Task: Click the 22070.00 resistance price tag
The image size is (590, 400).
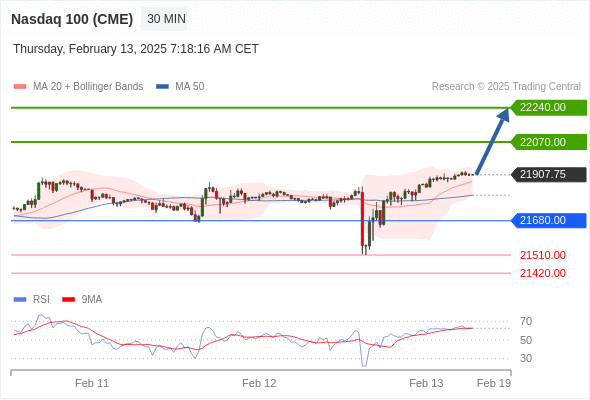Action: tap(549, 142)
